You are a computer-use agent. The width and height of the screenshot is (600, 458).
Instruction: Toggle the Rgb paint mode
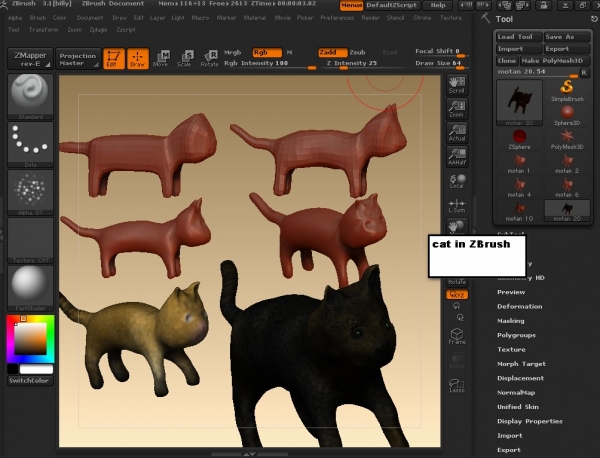click(x=267, y=52)
